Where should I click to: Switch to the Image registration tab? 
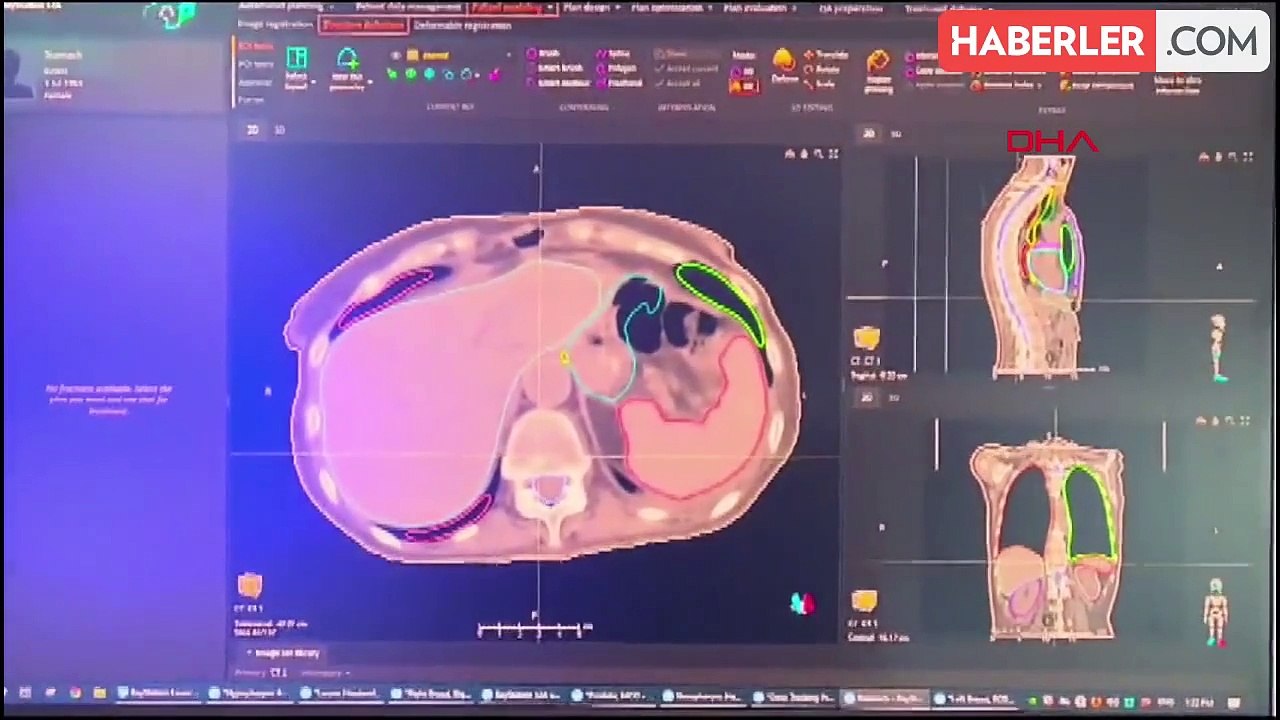[275, 24]
